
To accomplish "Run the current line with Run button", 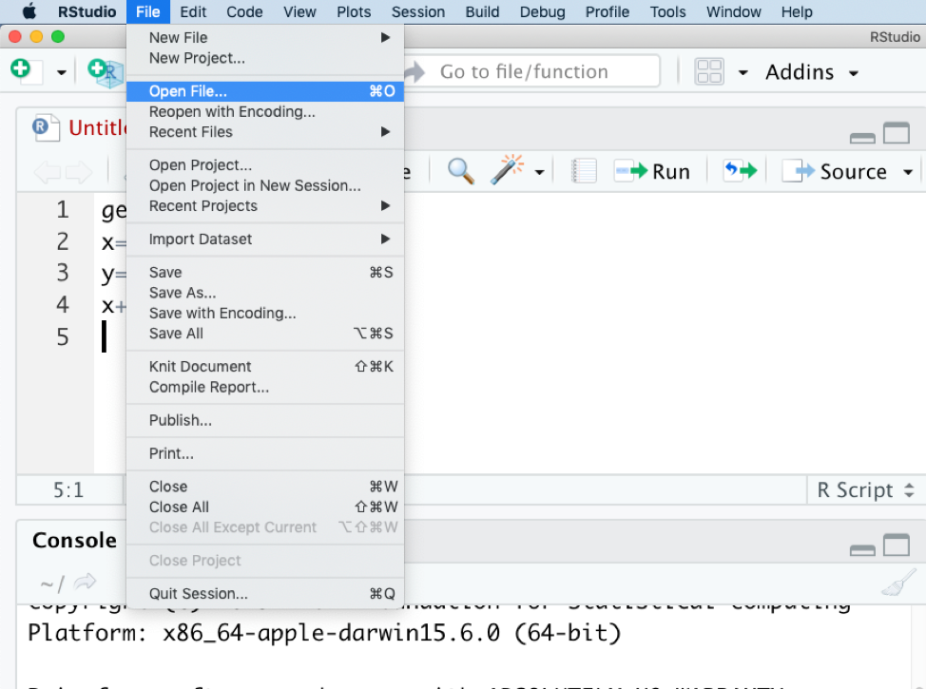I will pos(652,171).
